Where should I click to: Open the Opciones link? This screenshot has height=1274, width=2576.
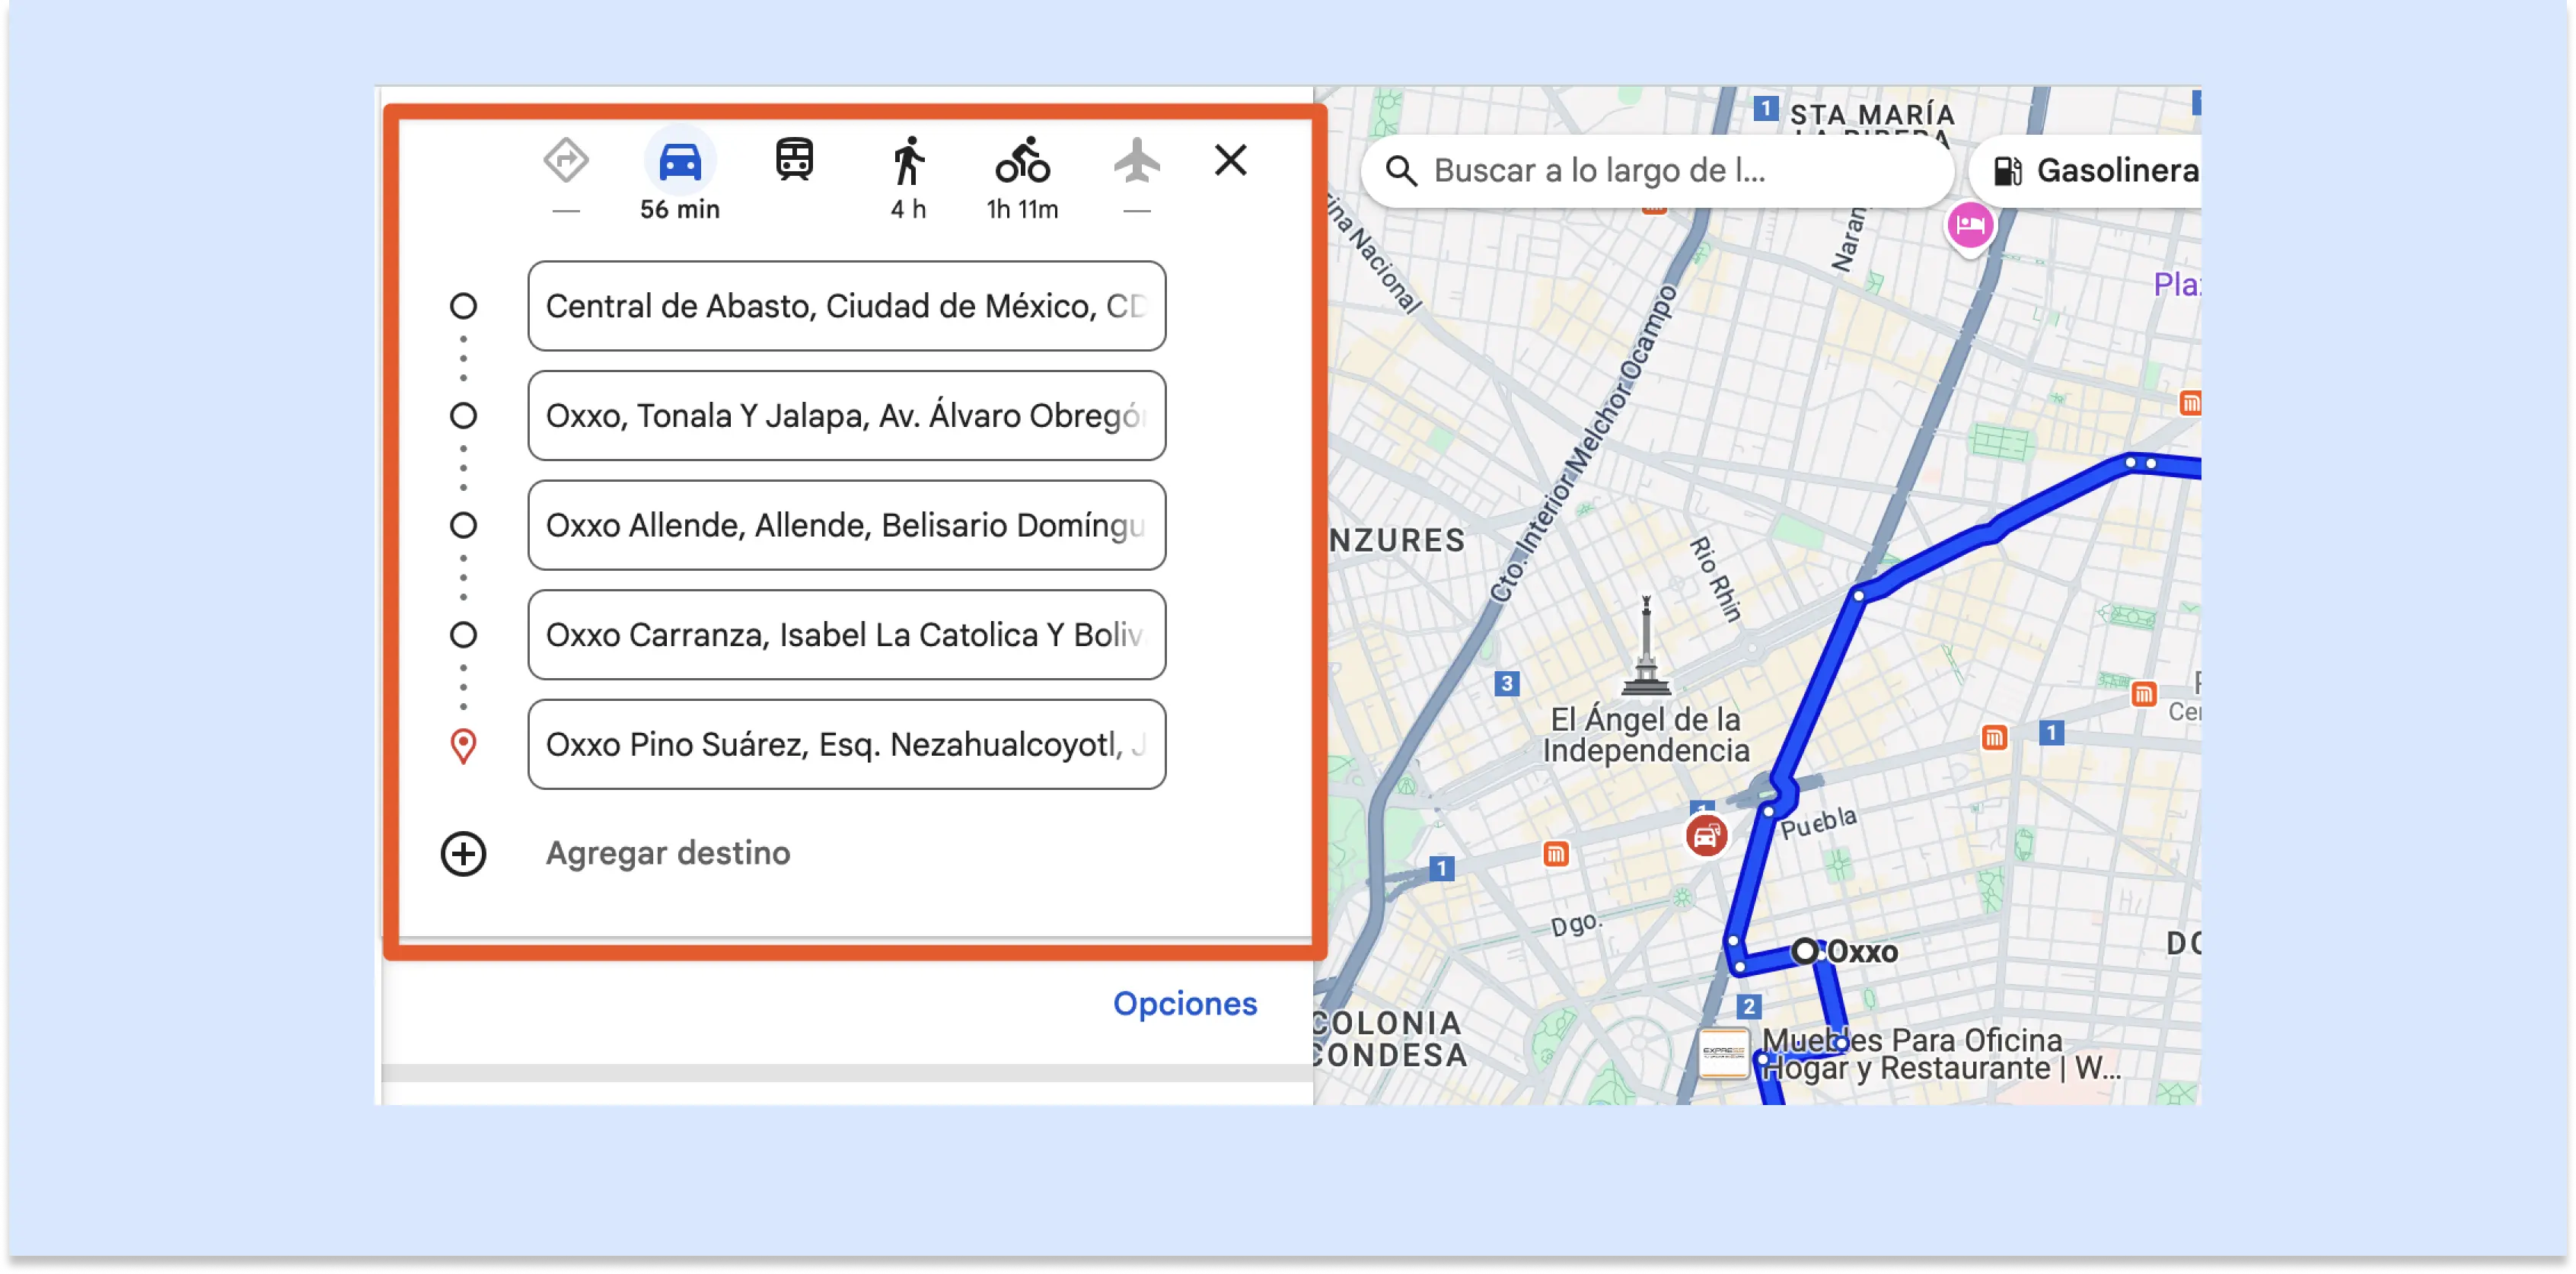(x=1185, y=1003)
